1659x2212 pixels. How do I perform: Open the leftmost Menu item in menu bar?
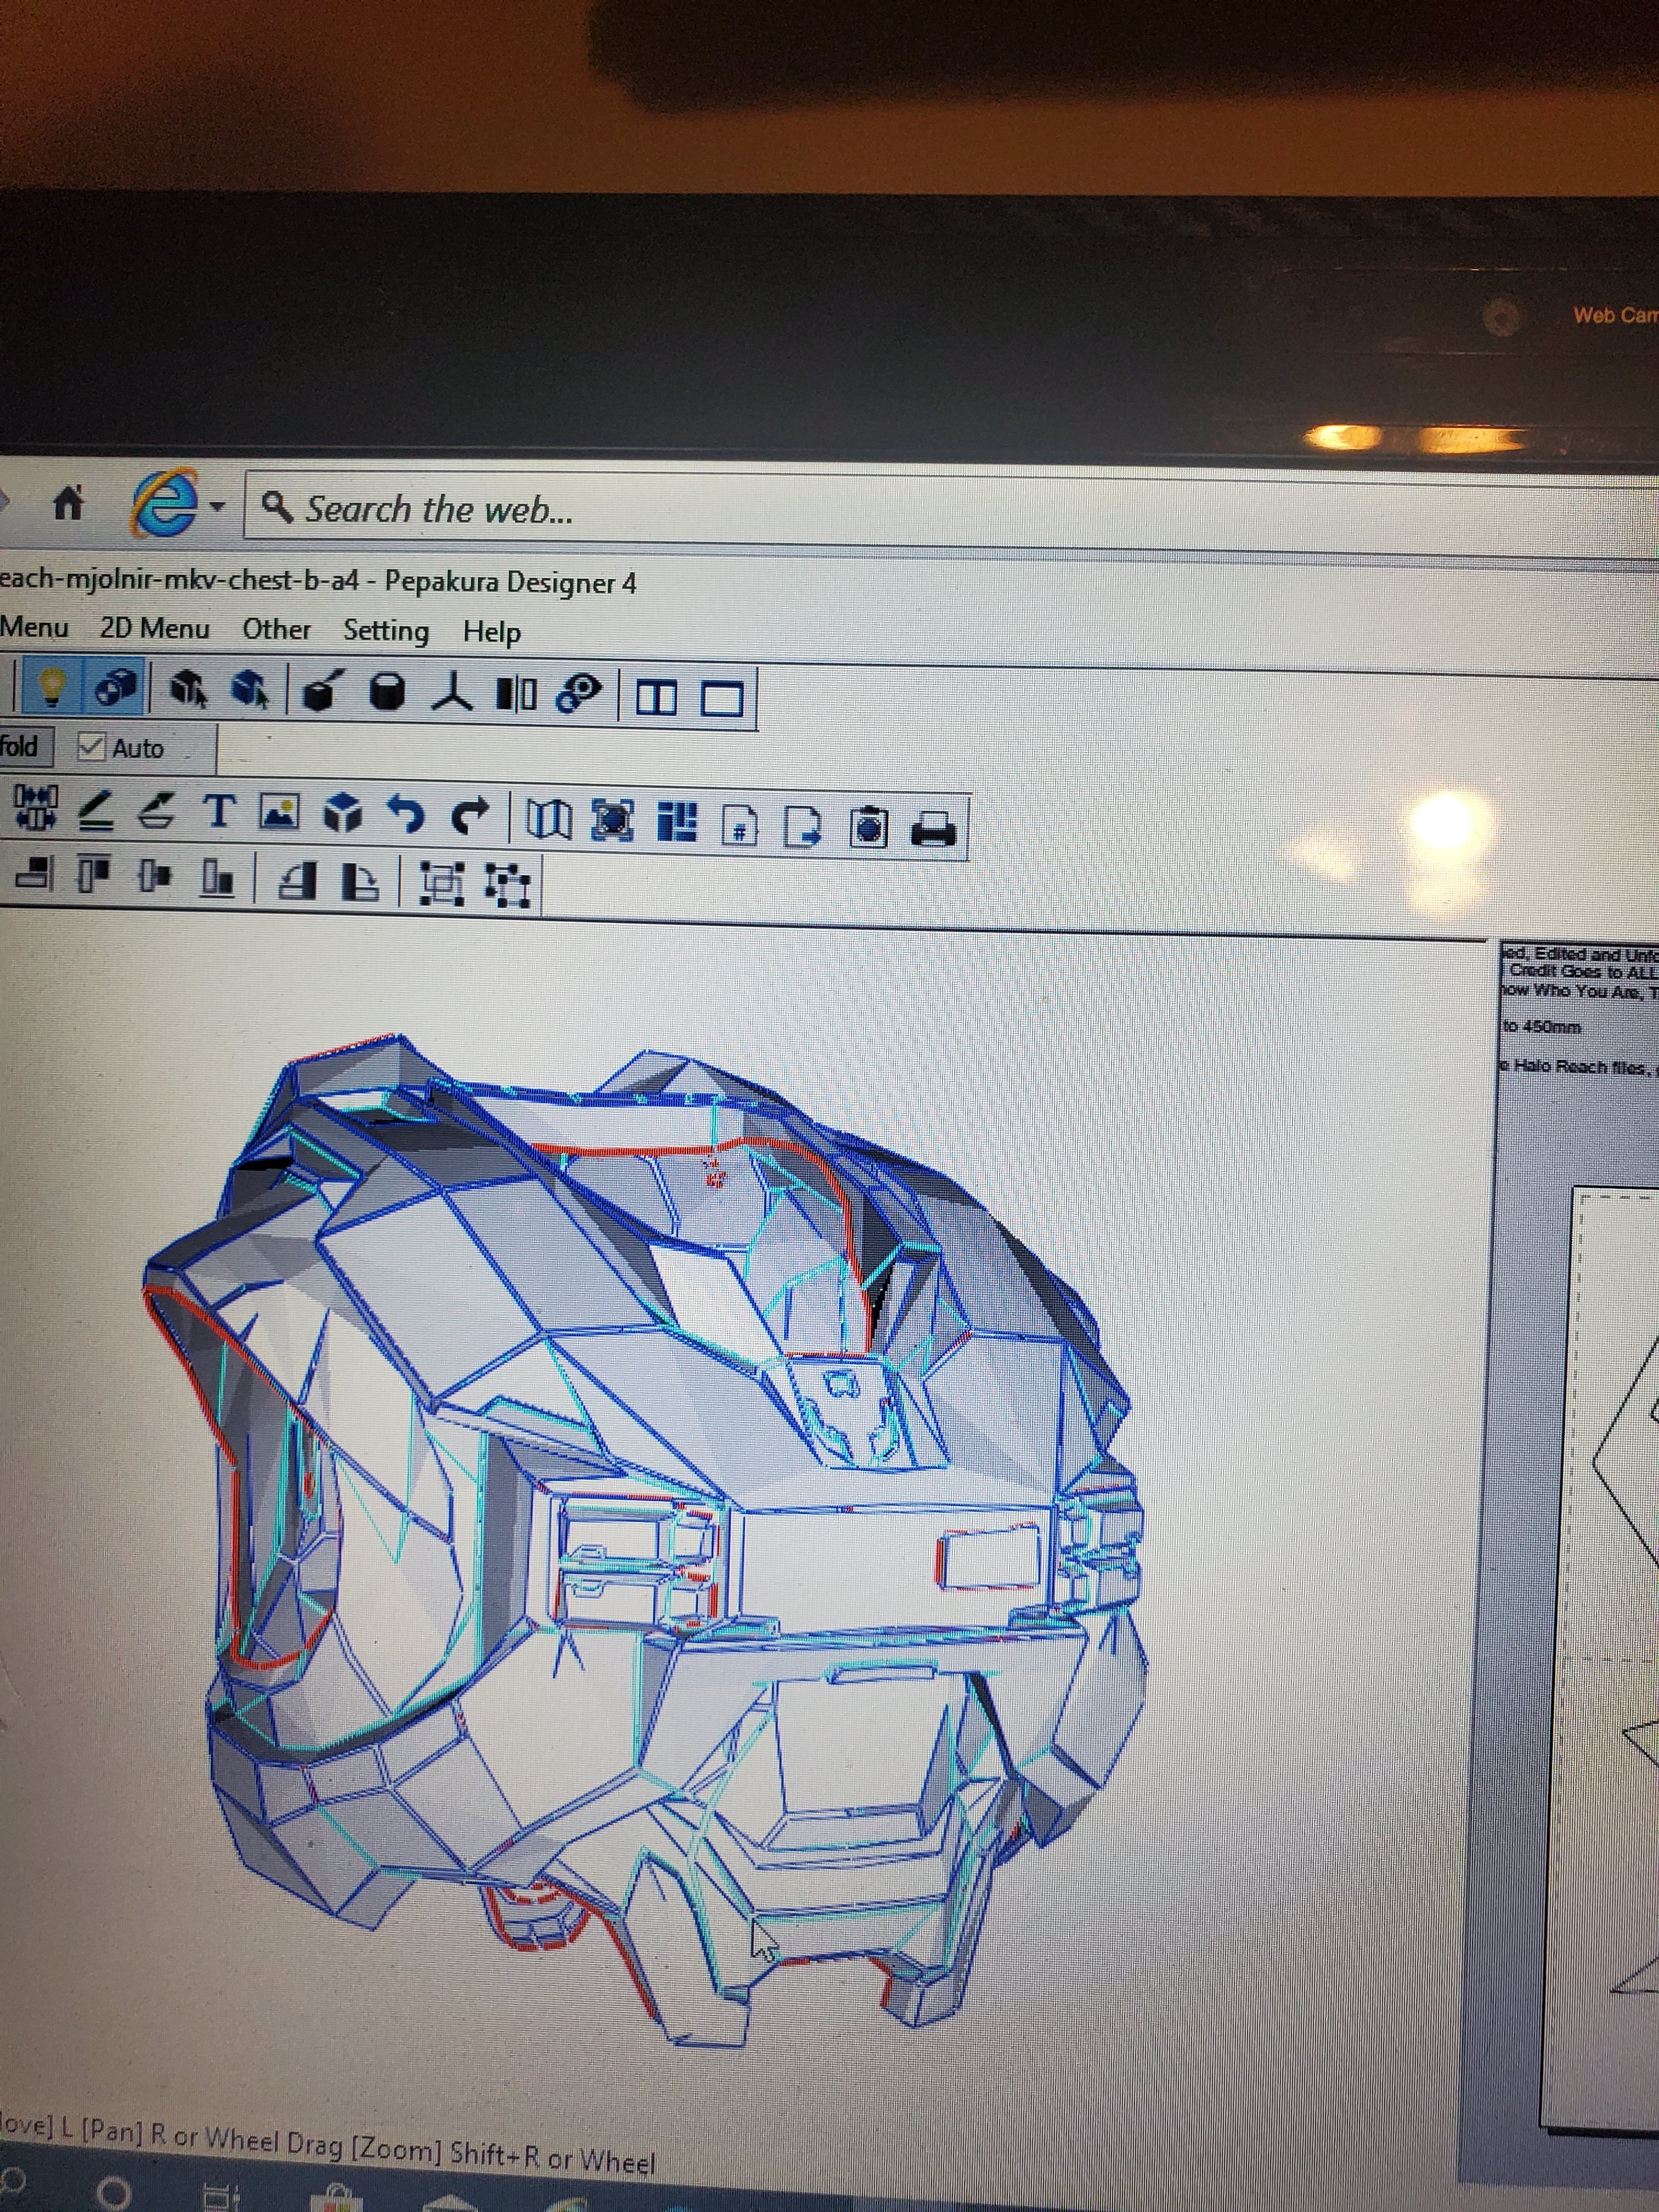click(x=34, y=627)
